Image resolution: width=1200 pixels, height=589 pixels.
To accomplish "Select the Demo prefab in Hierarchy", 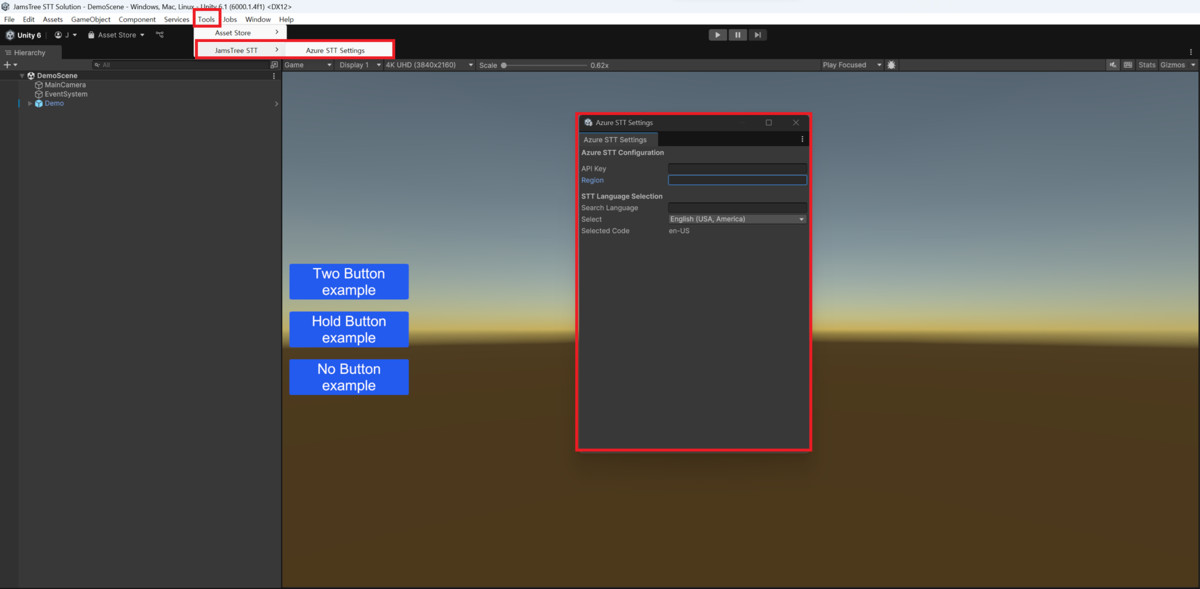I will tap(54, 104).
